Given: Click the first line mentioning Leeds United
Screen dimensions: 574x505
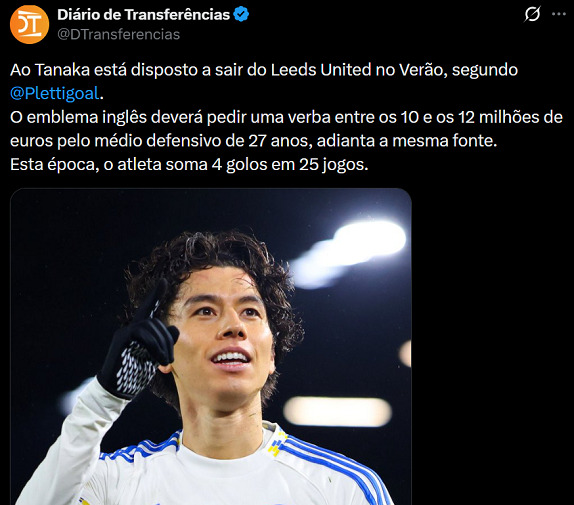Looking at the screenshot, I should pyautogui.click(x=264, y=70).
